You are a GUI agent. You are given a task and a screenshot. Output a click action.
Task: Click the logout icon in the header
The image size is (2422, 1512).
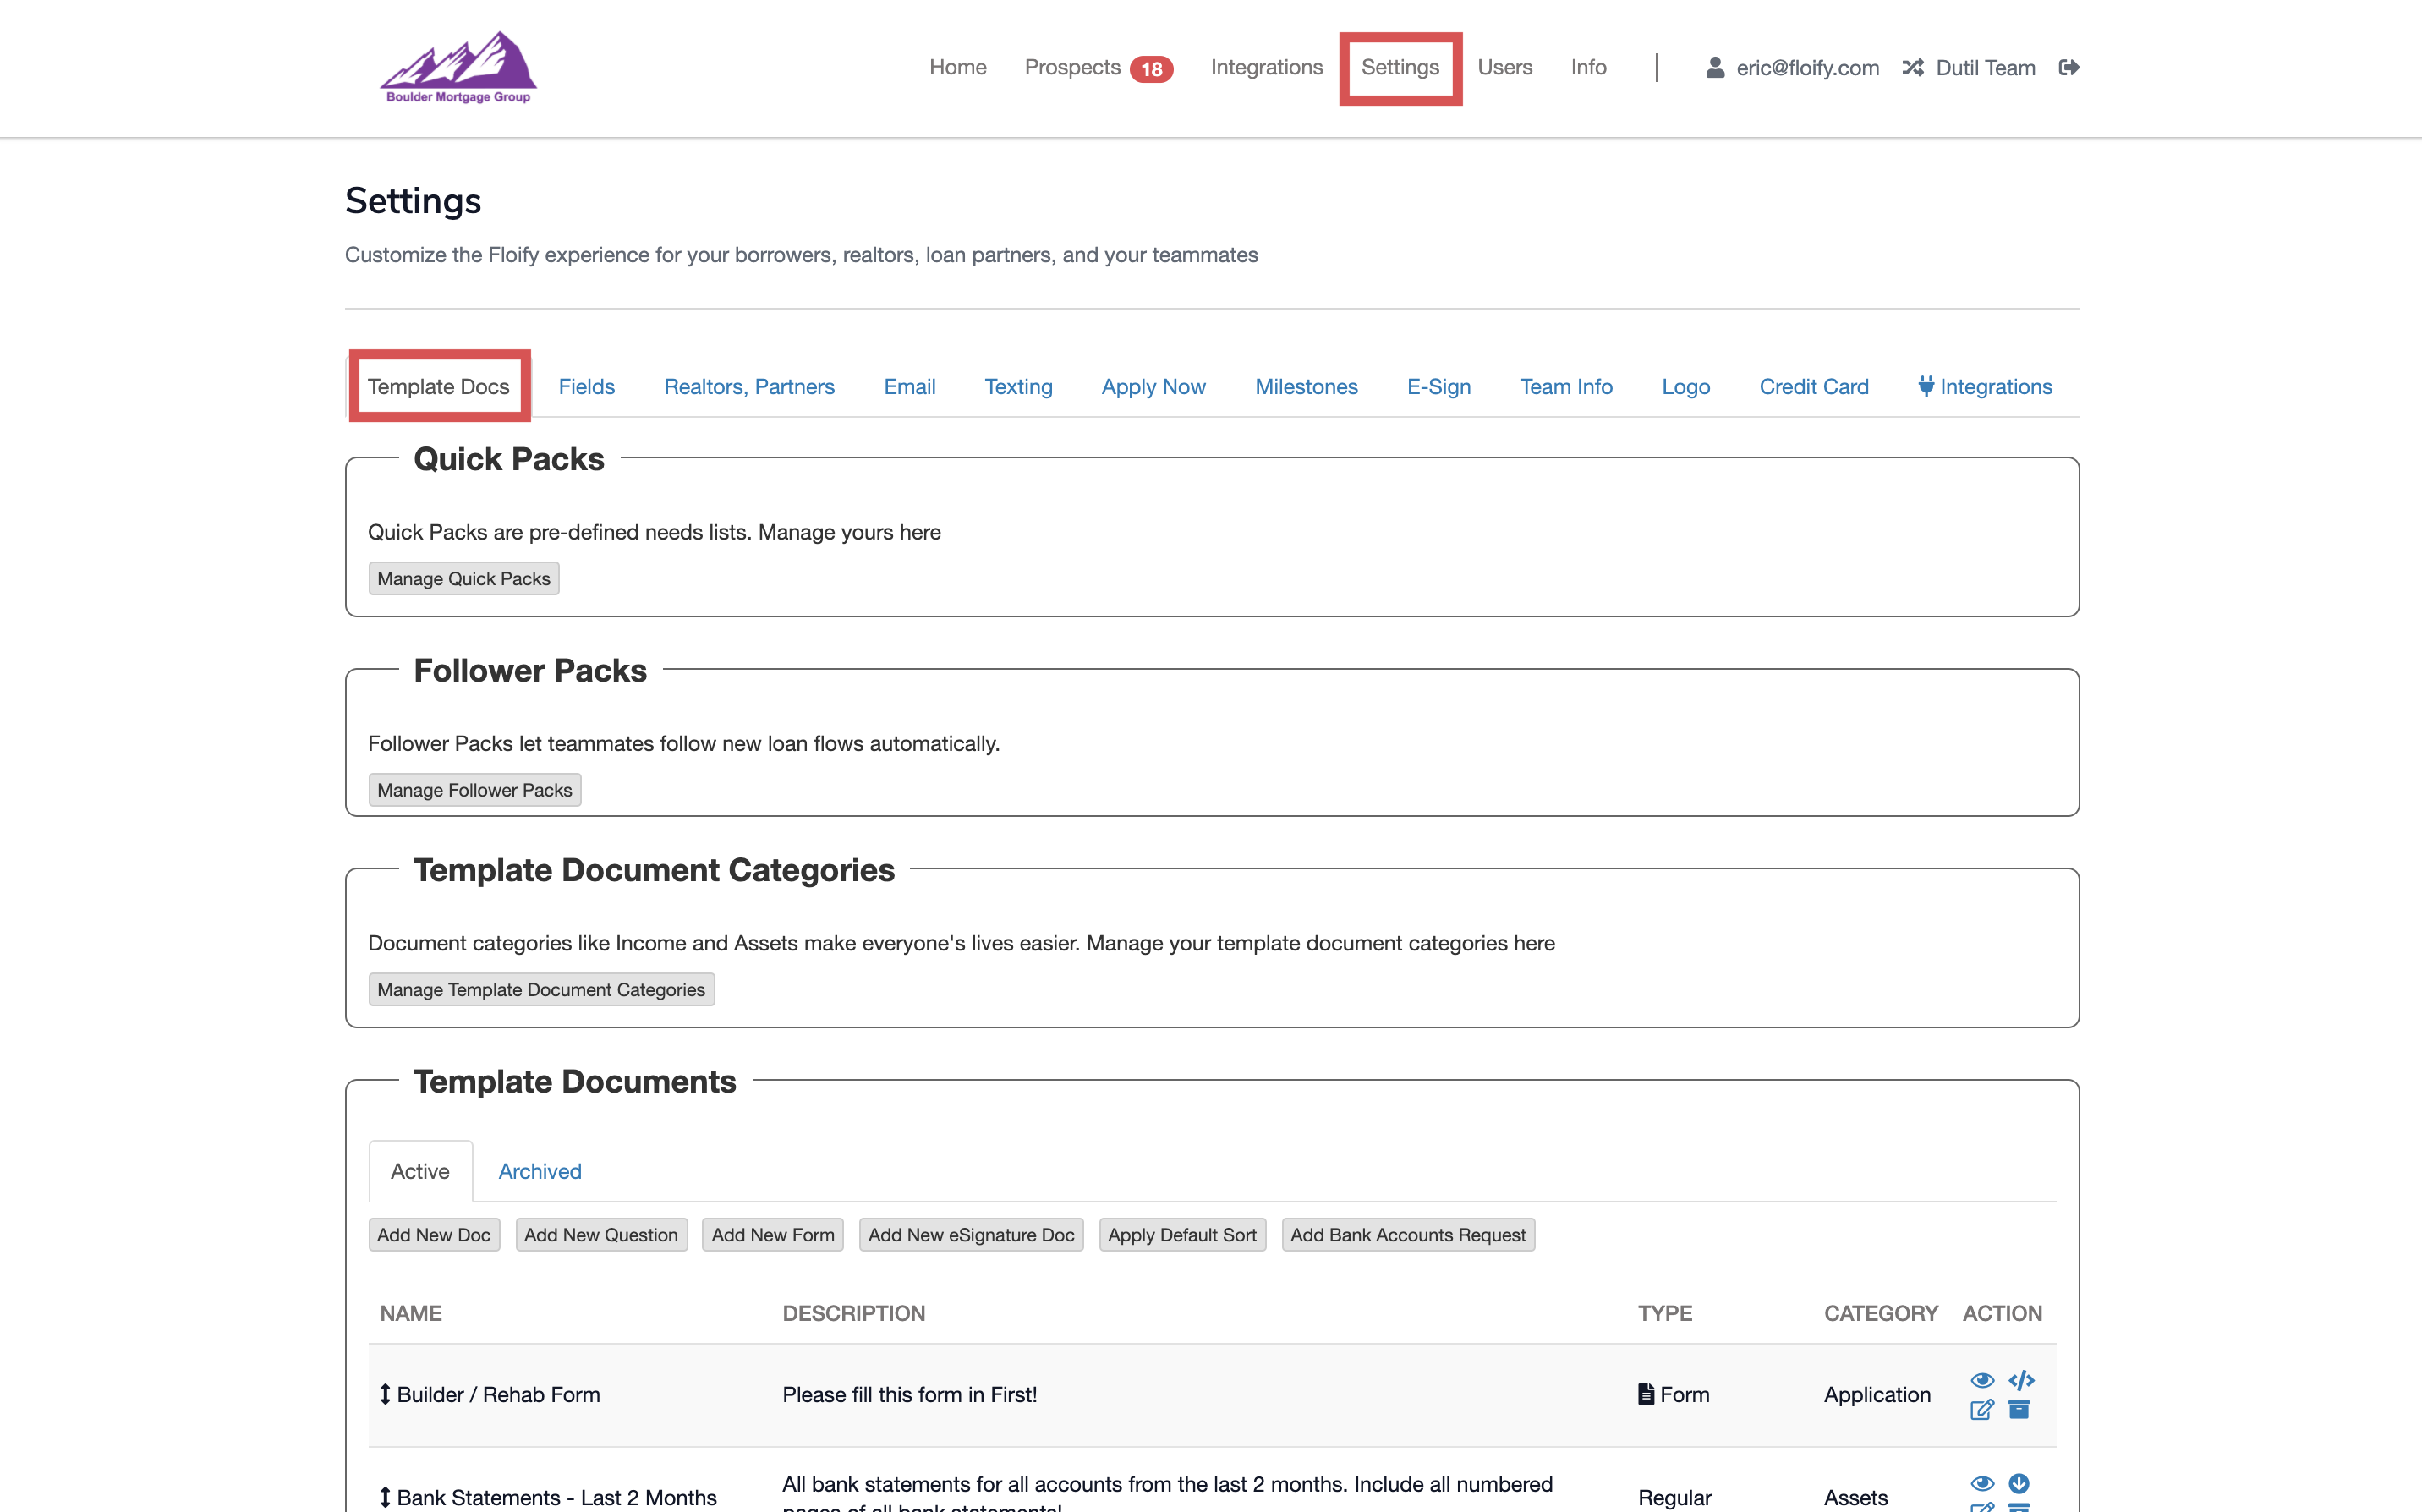pos(2069,67)
